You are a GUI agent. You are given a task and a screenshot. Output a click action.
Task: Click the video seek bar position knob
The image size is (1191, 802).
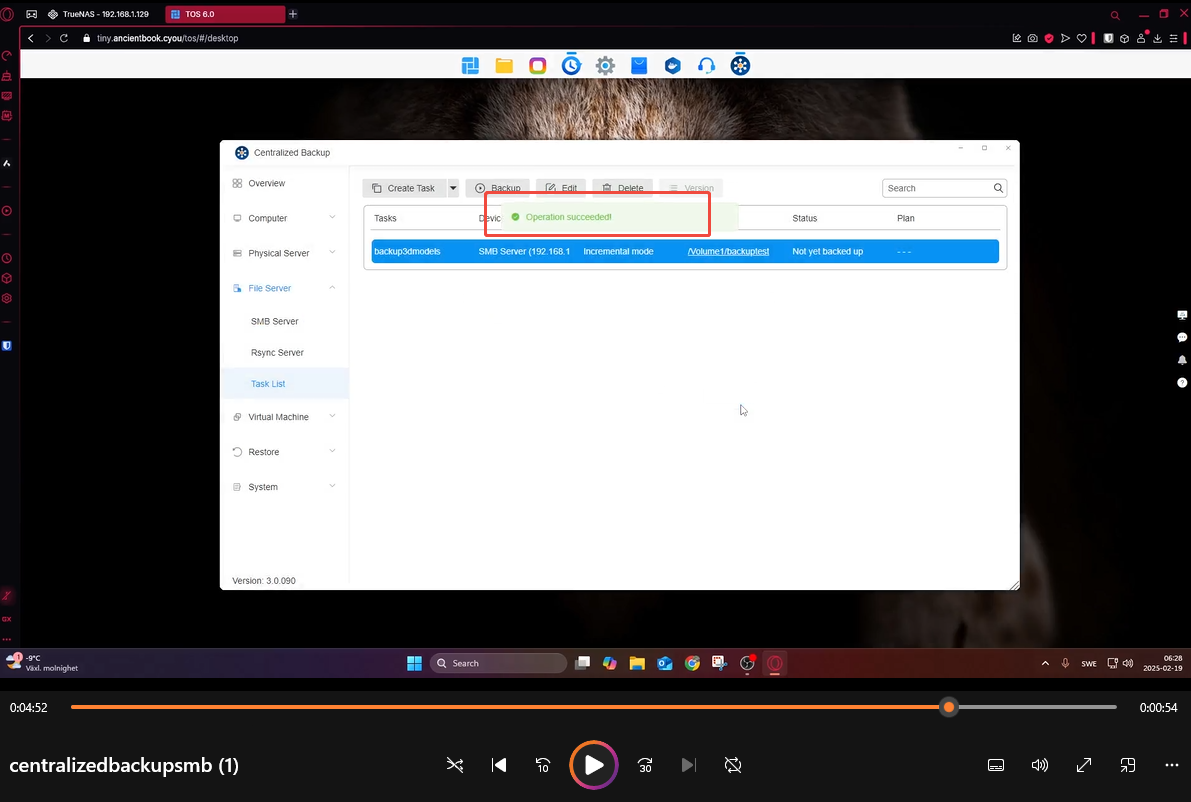949,707
